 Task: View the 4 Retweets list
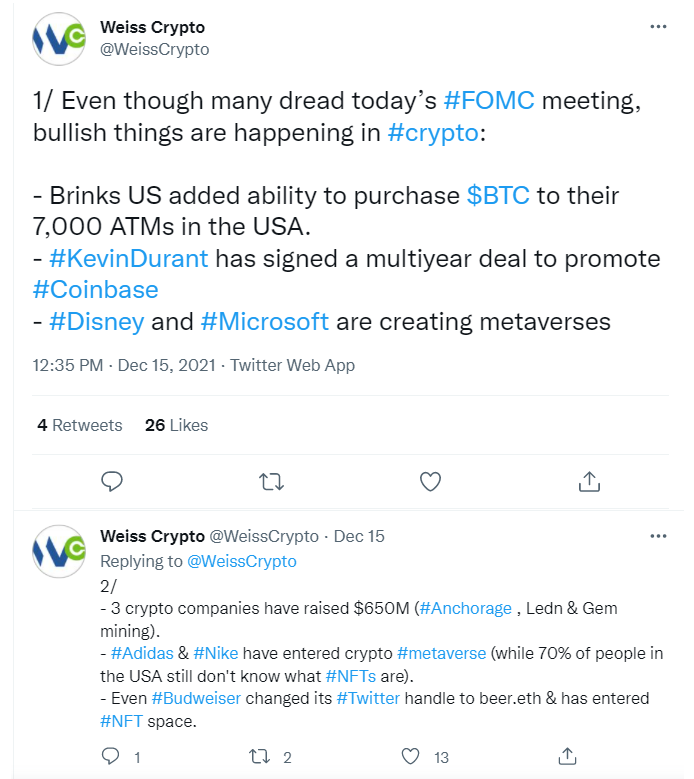tap(79, 425)
